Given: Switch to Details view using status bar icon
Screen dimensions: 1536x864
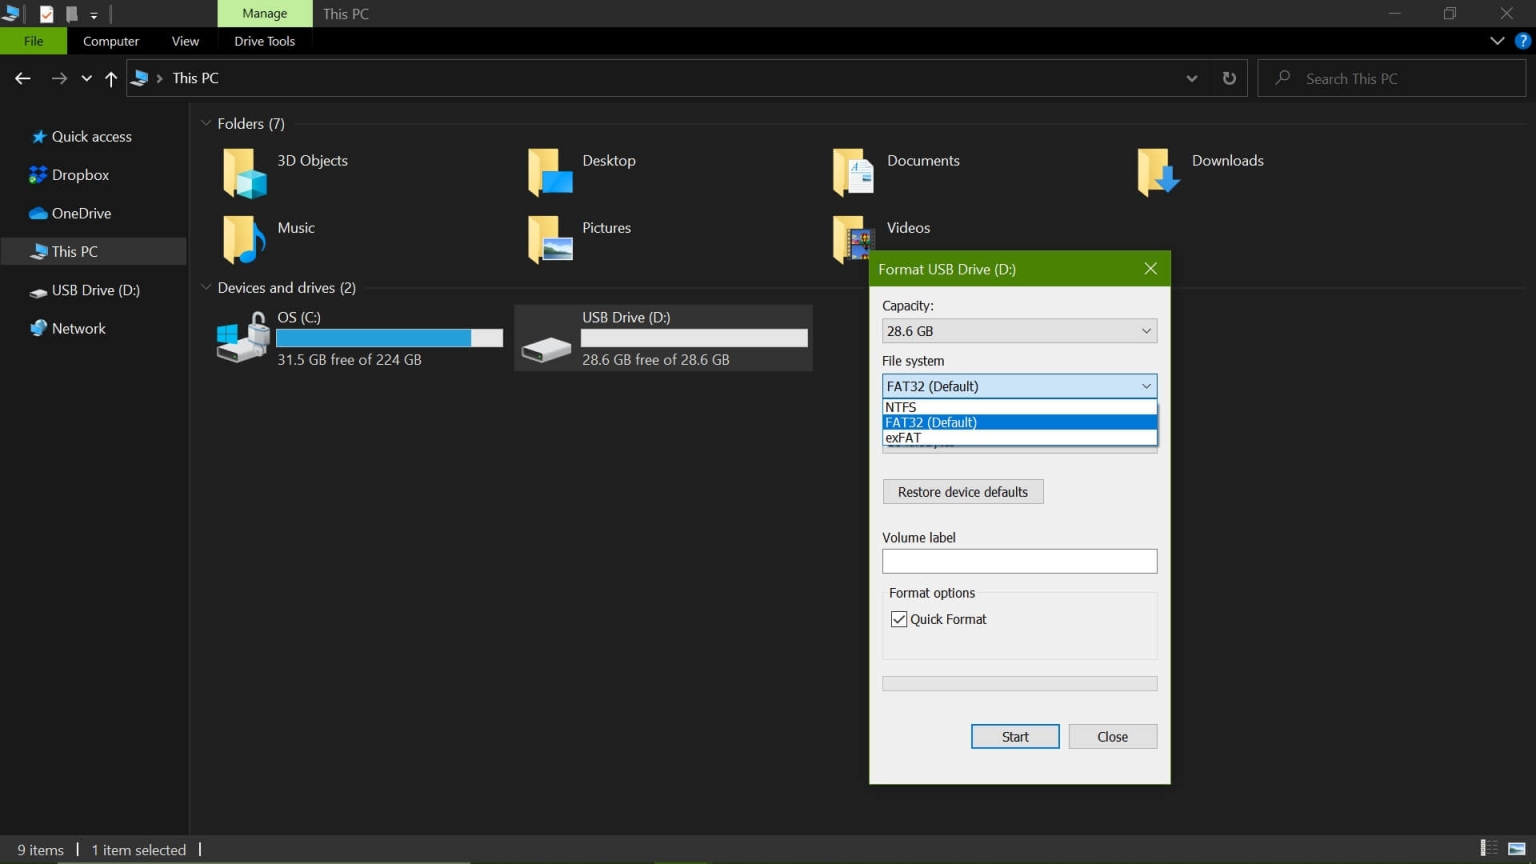Looking at the screenshot, I should pyautogui.click(x=1490, y=849).
